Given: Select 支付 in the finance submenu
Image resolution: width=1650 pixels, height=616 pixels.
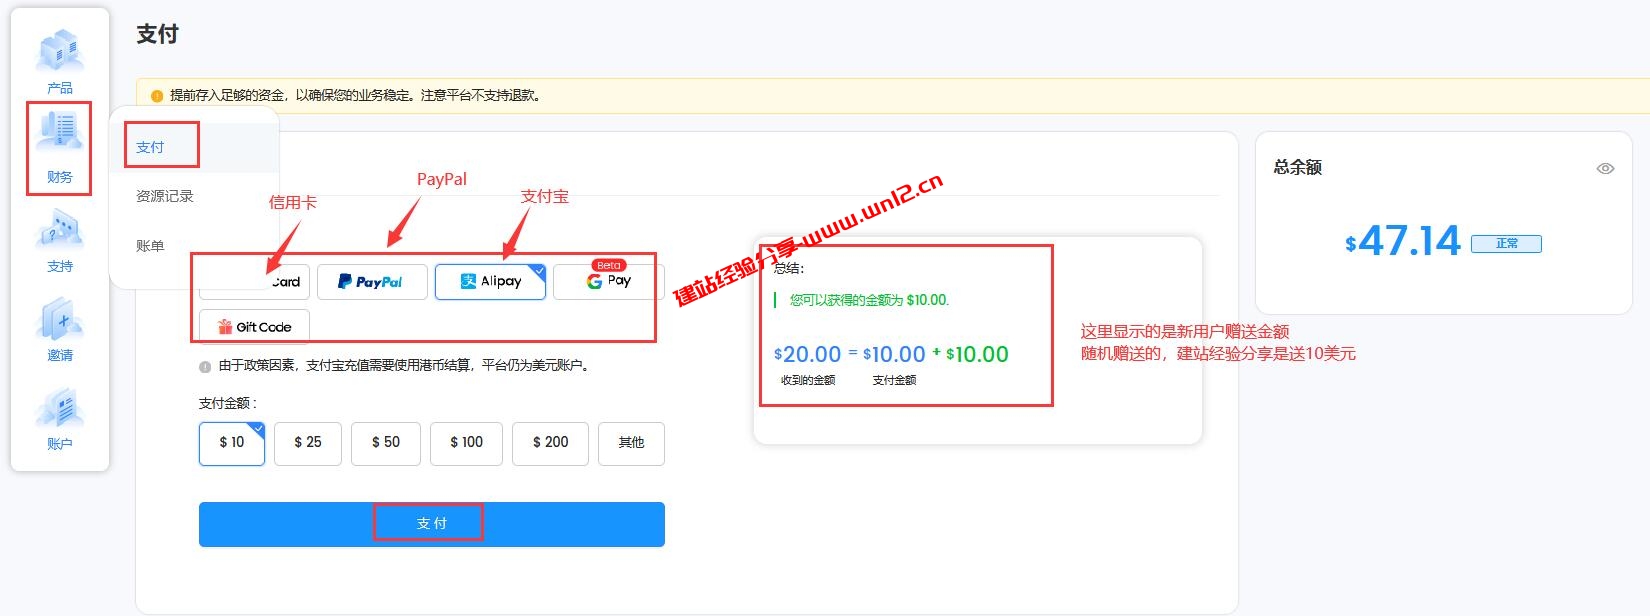Looking at the screenshot, I should click(150, 147).
